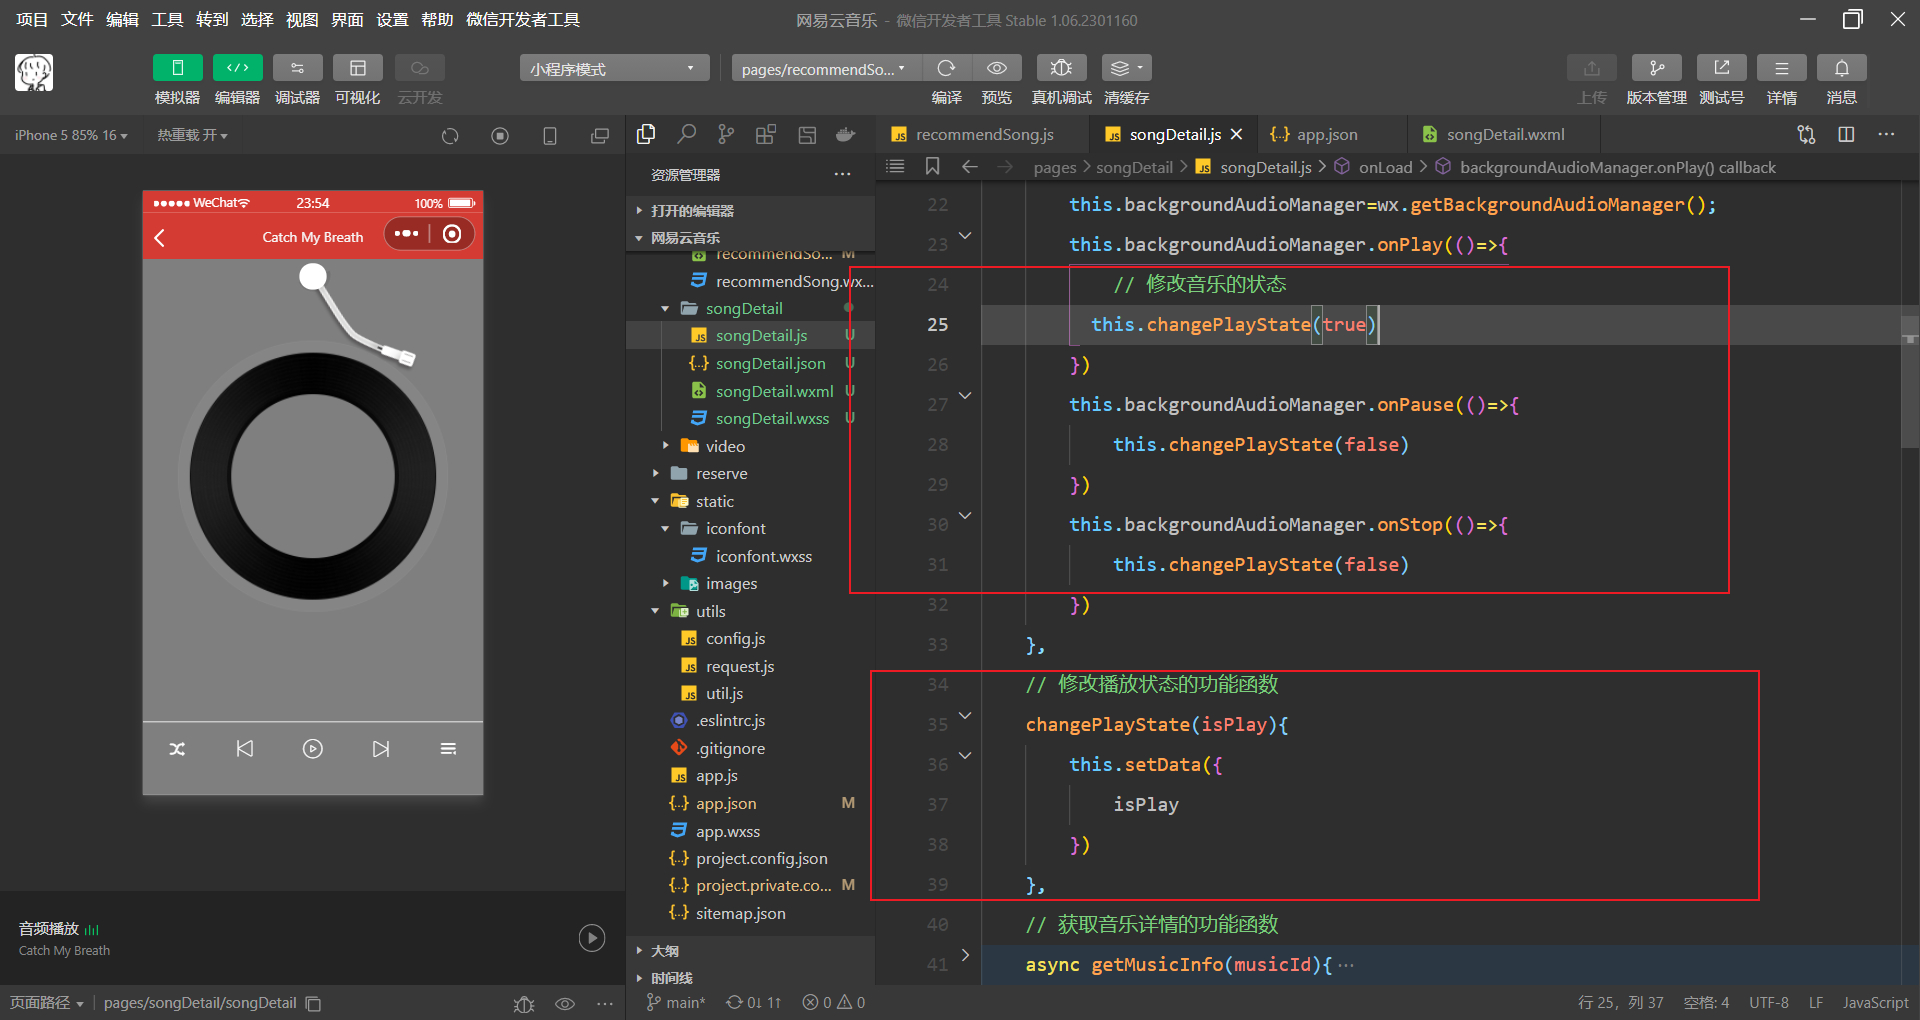Toggle the simulator device frame icon
This screenshot has height=1020, width=1920.
pos(550,136)
